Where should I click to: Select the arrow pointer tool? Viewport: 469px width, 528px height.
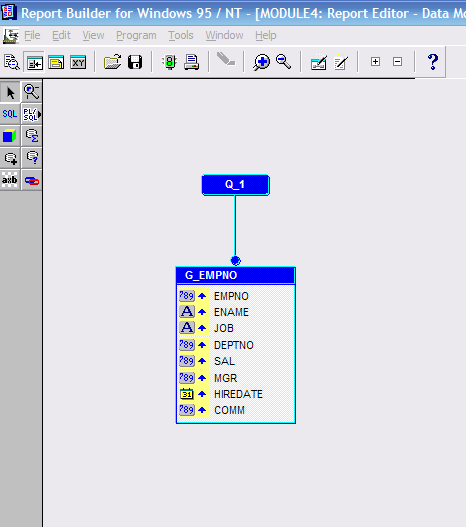(x=10, y=93)
